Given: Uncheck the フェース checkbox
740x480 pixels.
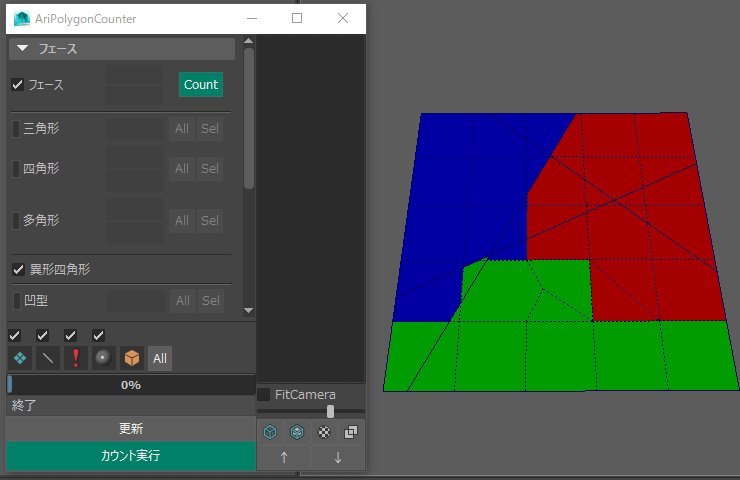Looking at the screenshot, I should pos(17,85).
